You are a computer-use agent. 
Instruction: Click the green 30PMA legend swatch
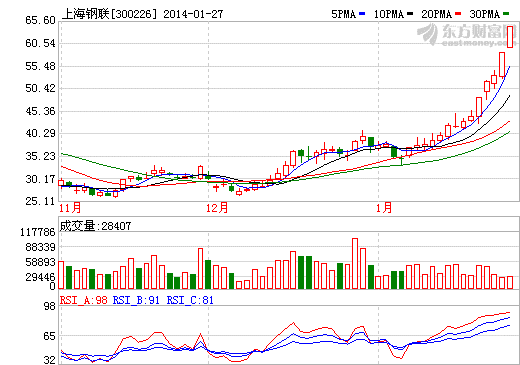coord(506,14)
